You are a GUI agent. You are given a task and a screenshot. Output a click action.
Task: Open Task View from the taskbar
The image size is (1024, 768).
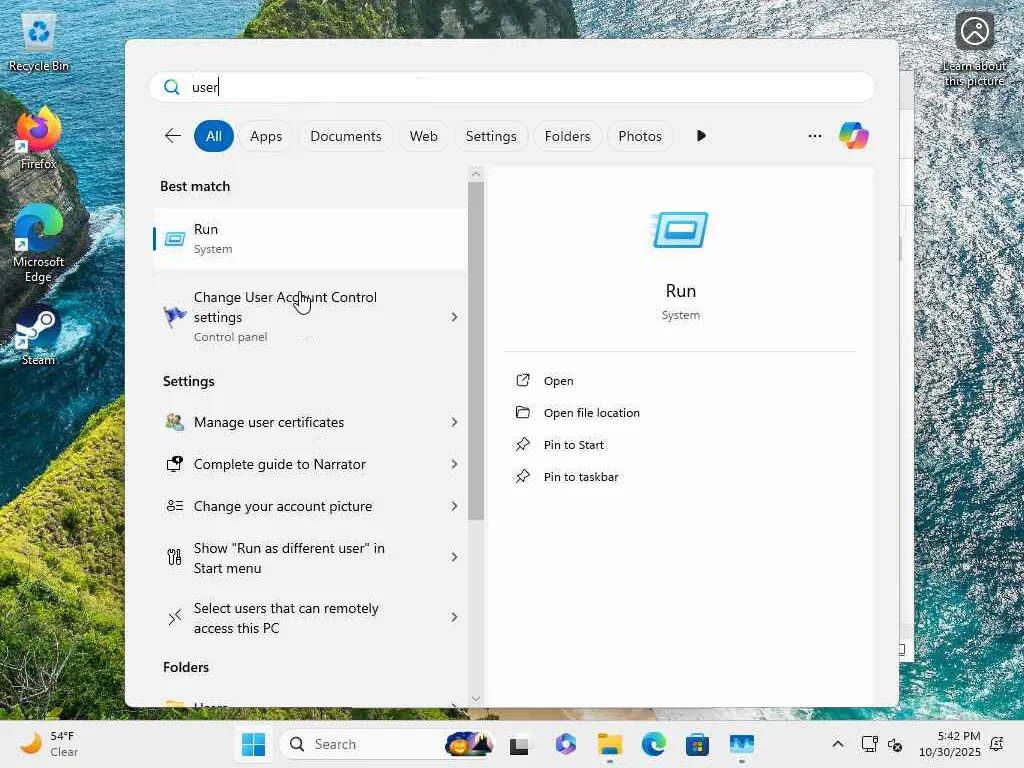(x=519, y=744)
